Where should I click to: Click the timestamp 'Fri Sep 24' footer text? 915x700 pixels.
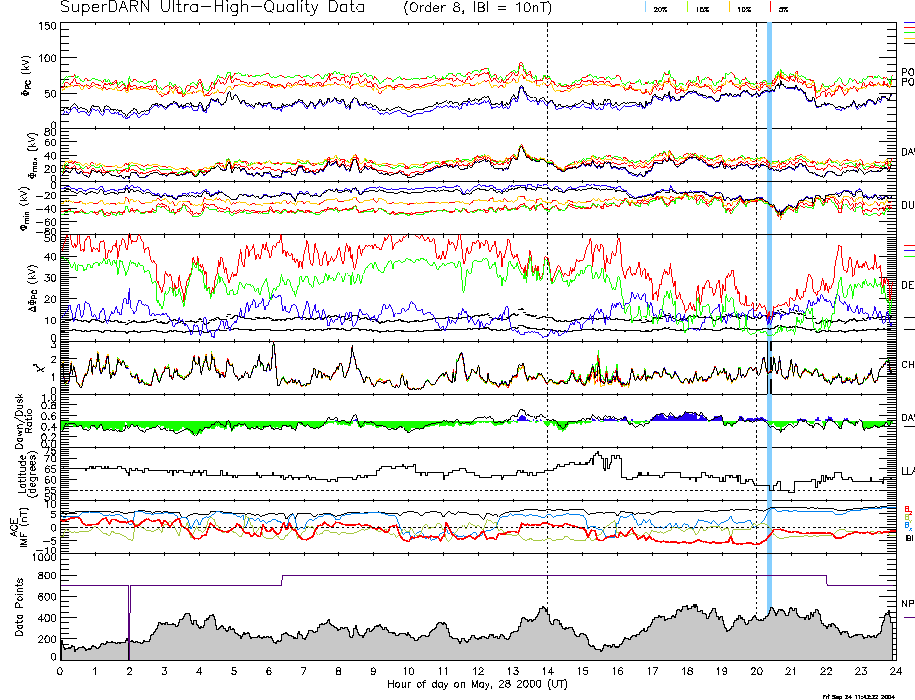click(x=858, y=696)
